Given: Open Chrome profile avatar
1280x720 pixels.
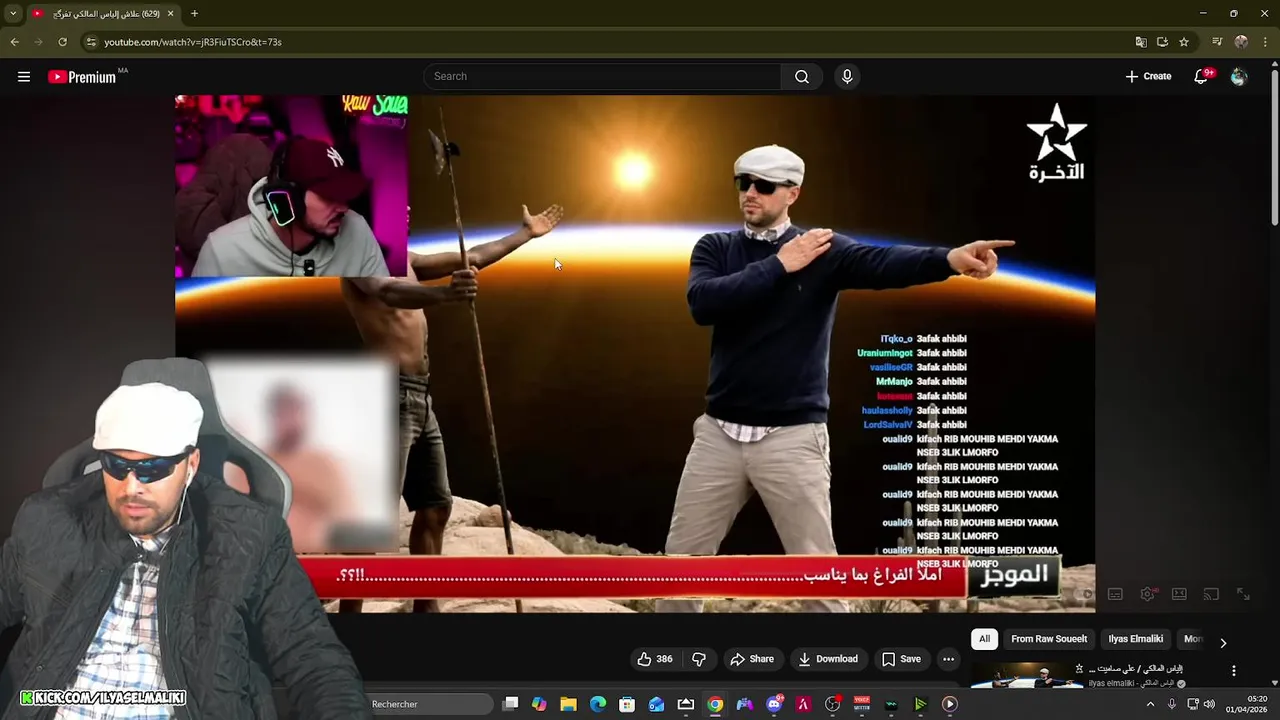Looking at the screenshot, I should click(x=1241, y=42).
